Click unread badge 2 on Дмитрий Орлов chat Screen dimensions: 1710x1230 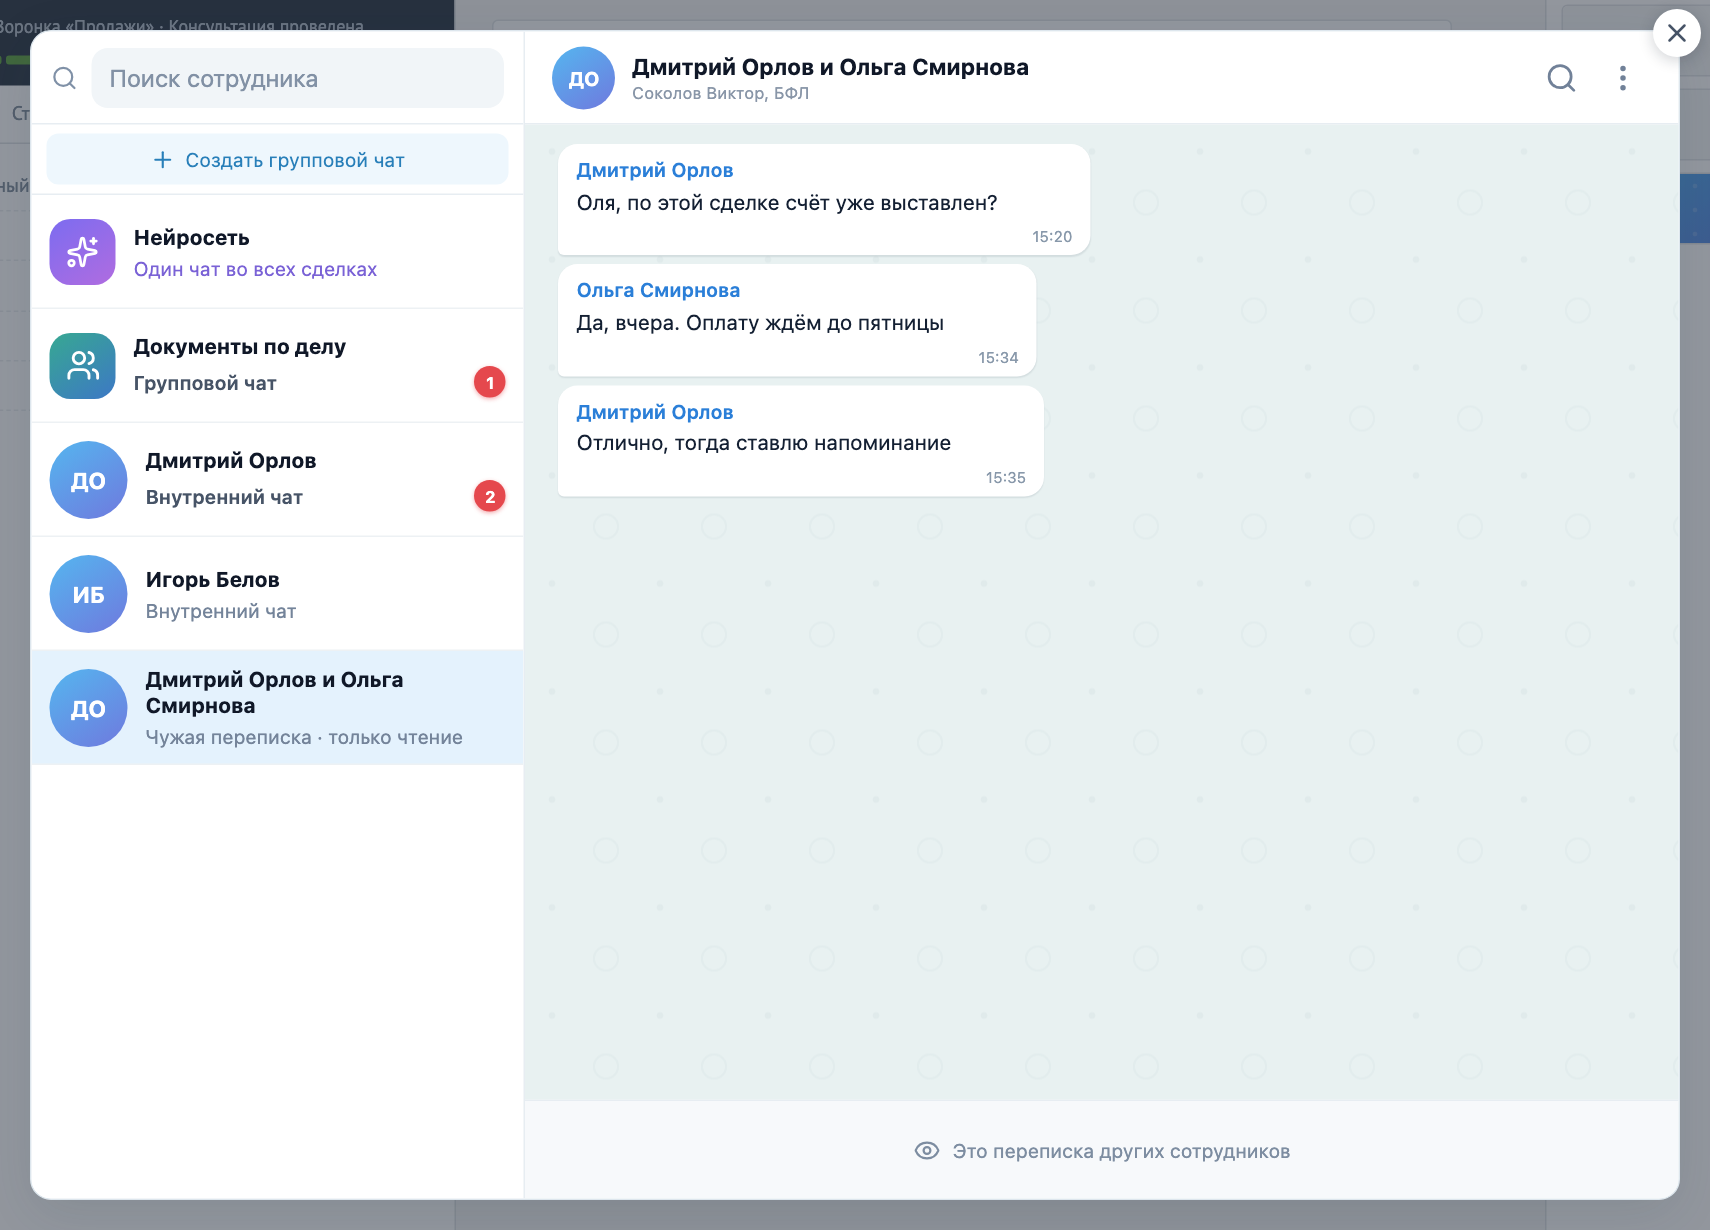click(489, 496)
